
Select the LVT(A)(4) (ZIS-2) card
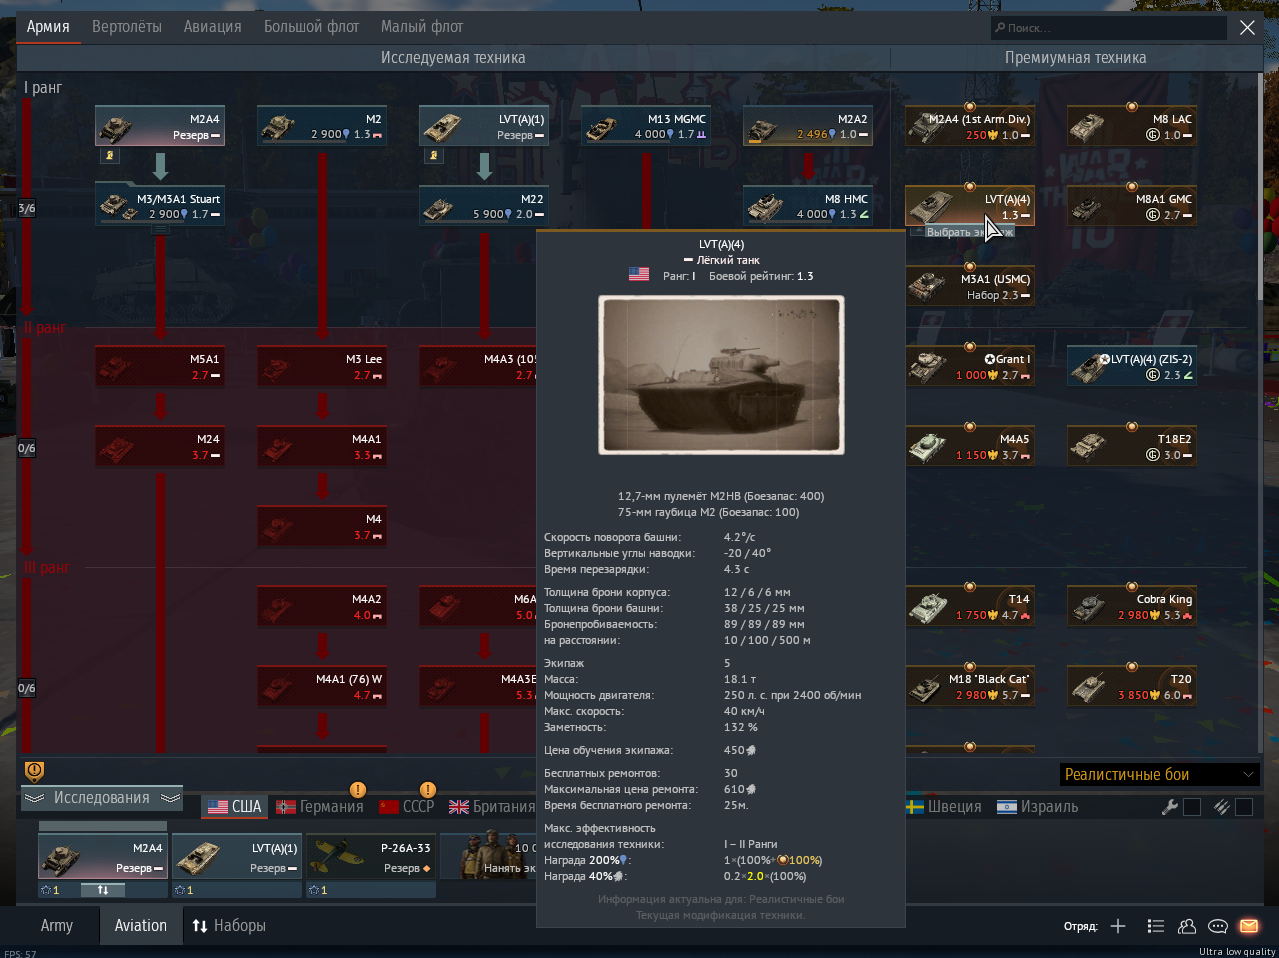[x=1132, y=367]
